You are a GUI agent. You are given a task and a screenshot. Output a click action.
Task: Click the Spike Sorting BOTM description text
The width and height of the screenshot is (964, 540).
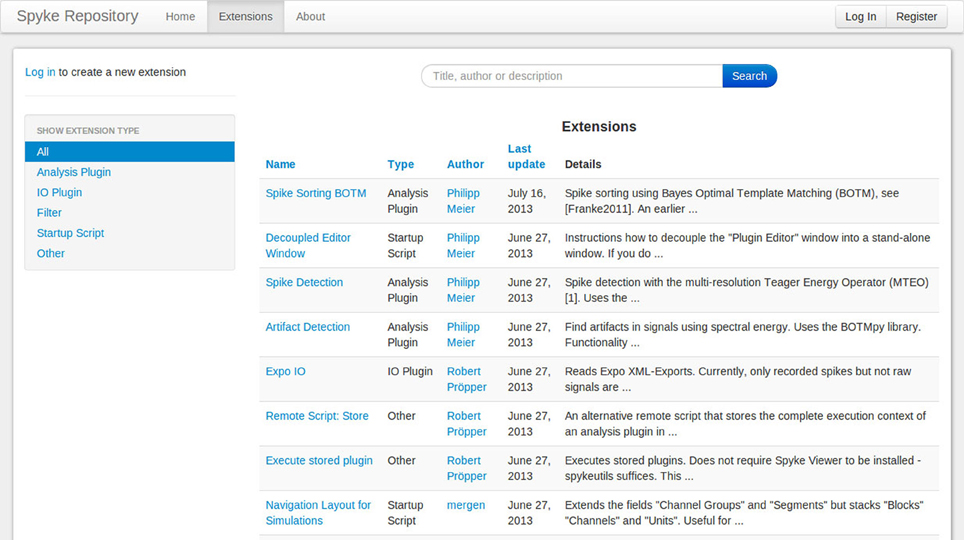pyautogui.click(x=732, y=201)
